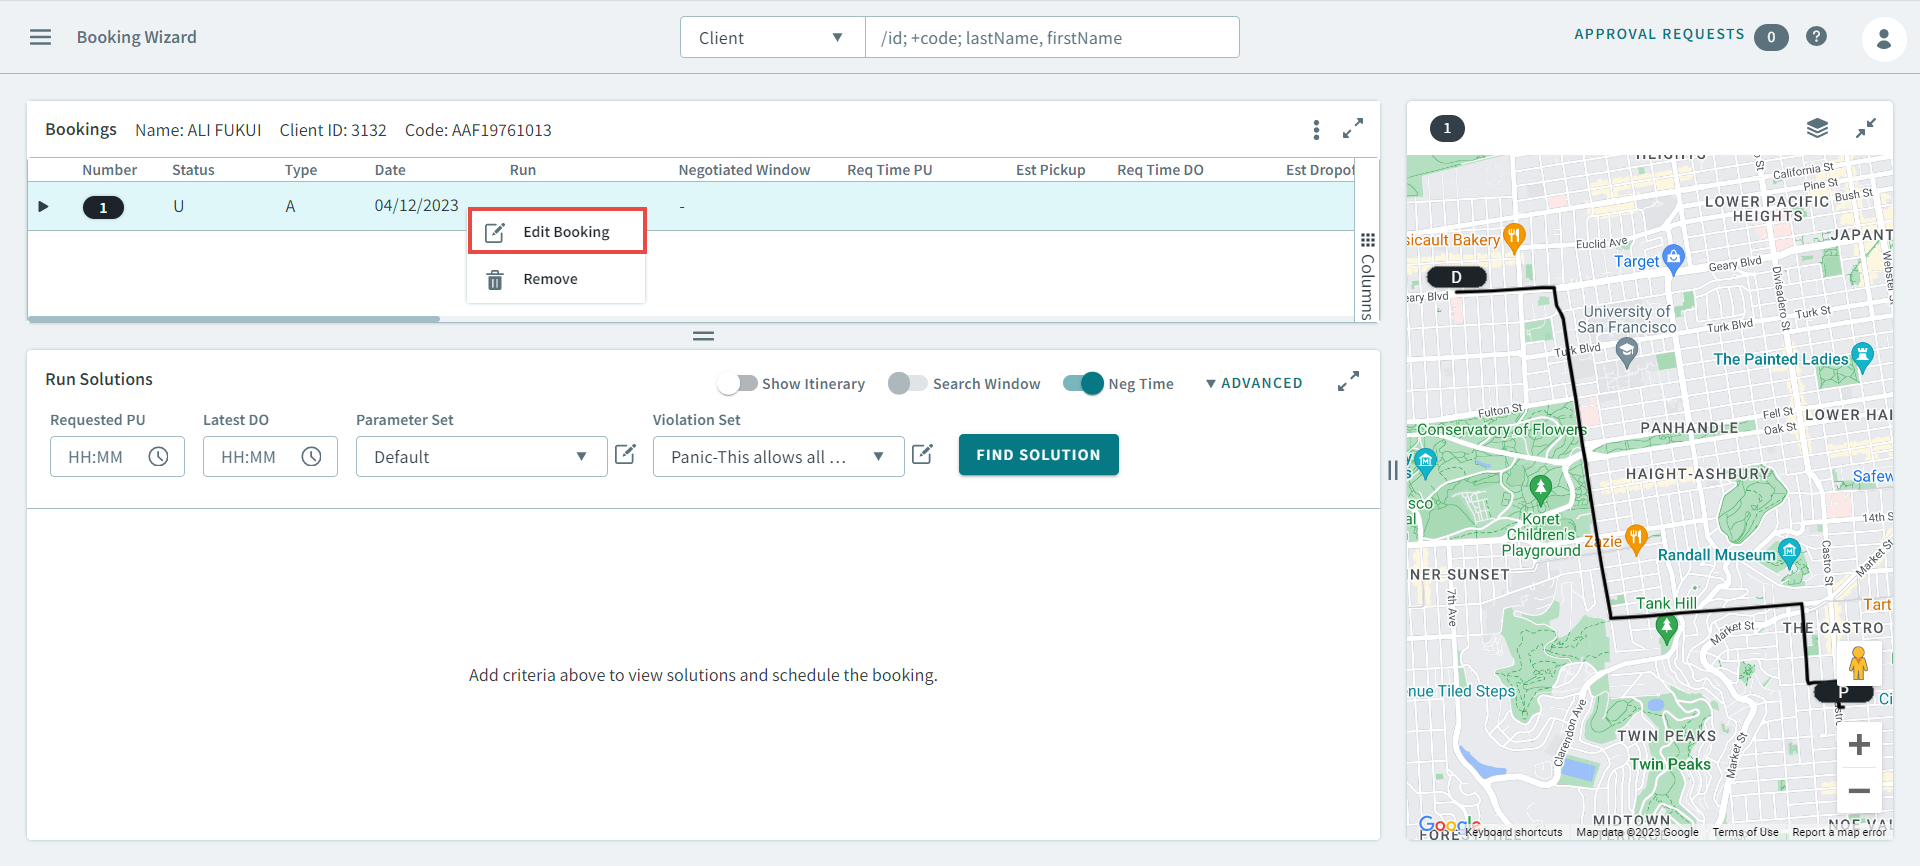Collapse the map panel
The width and height of the screenshot is (1920, 866).
tap(1866, 128)
